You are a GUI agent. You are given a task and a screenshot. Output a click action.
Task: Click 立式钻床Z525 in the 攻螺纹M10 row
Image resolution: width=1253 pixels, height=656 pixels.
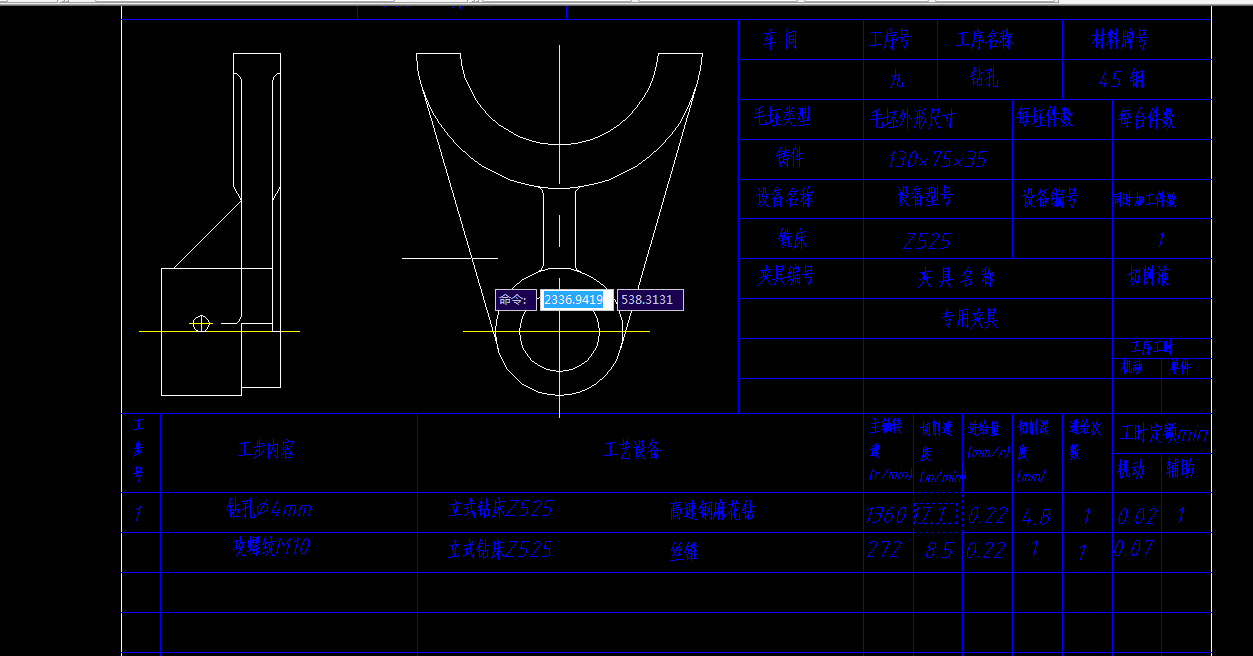[x=500, y=550]
